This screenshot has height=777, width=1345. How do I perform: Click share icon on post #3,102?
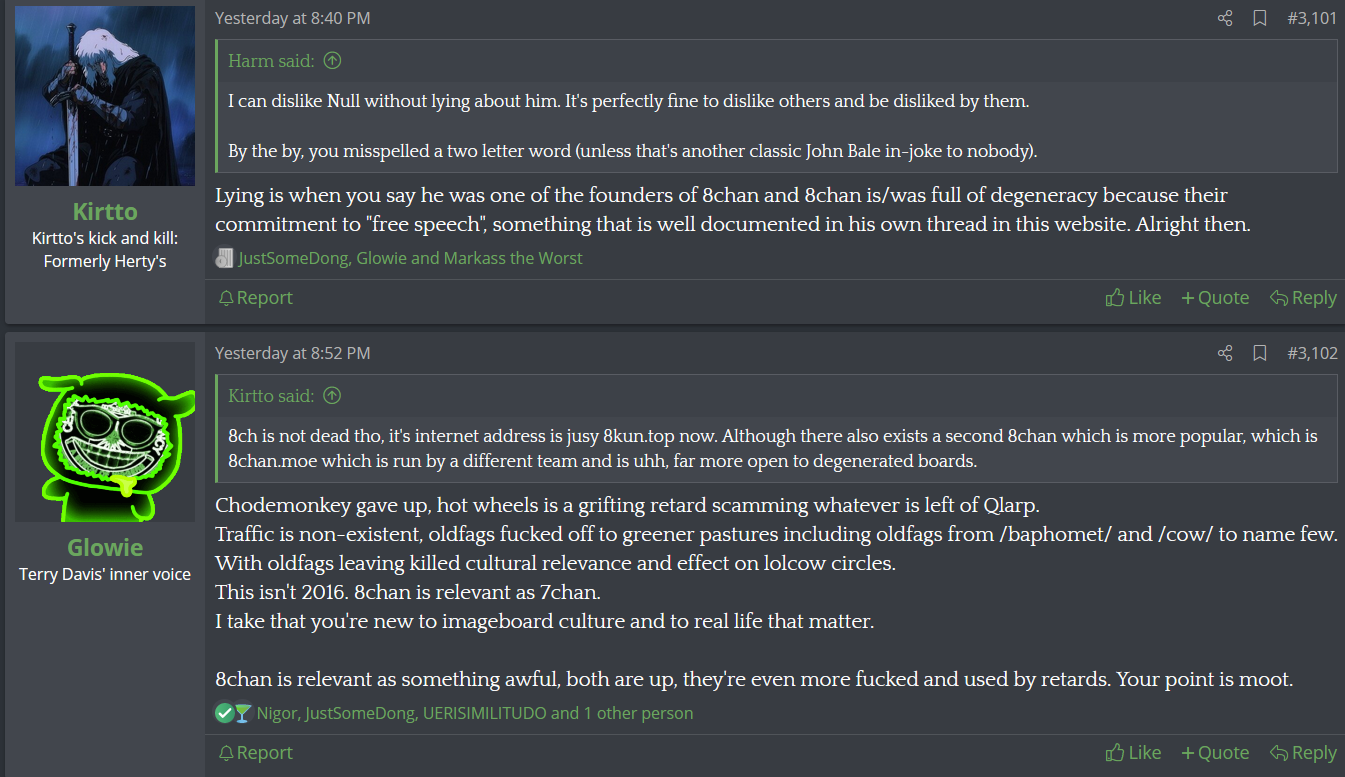click(x=1225, y=353)
